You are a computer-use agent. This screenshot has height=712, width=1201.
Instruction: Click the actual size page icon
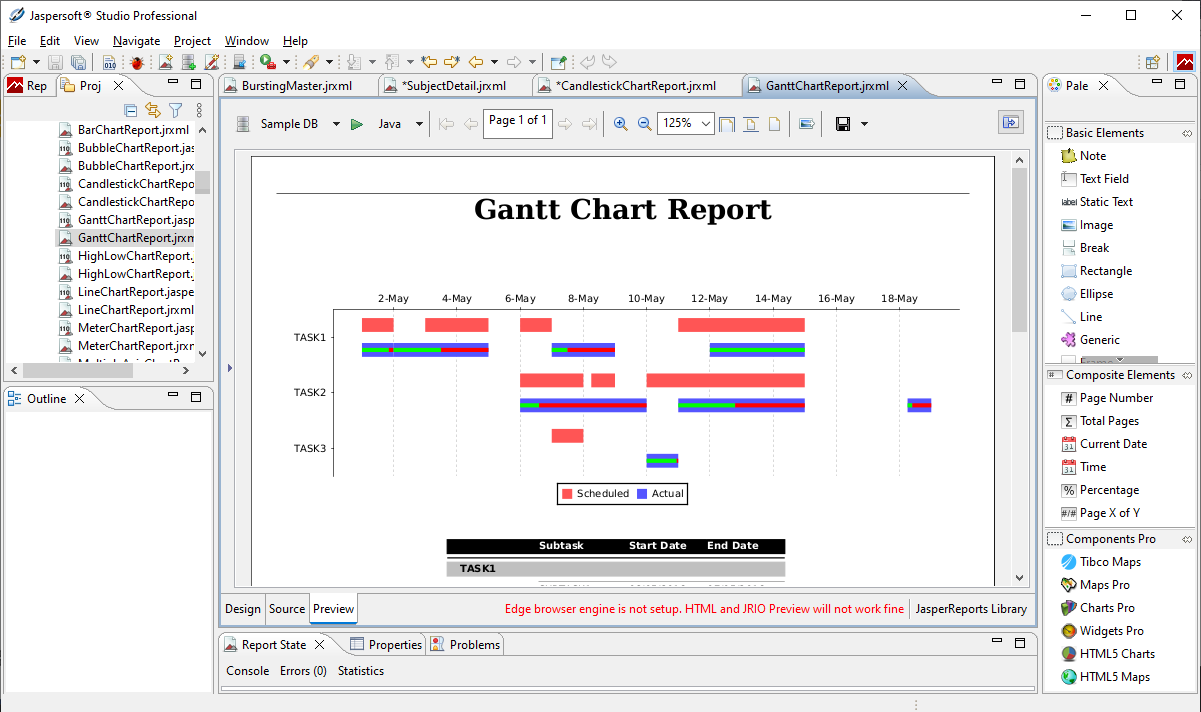773,124
